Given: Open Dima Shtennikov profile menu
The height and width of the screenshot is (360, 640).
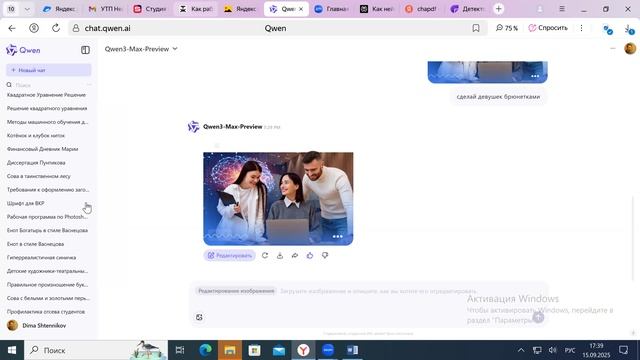Looking at the screenshot, I should click(x=37, y=325).
